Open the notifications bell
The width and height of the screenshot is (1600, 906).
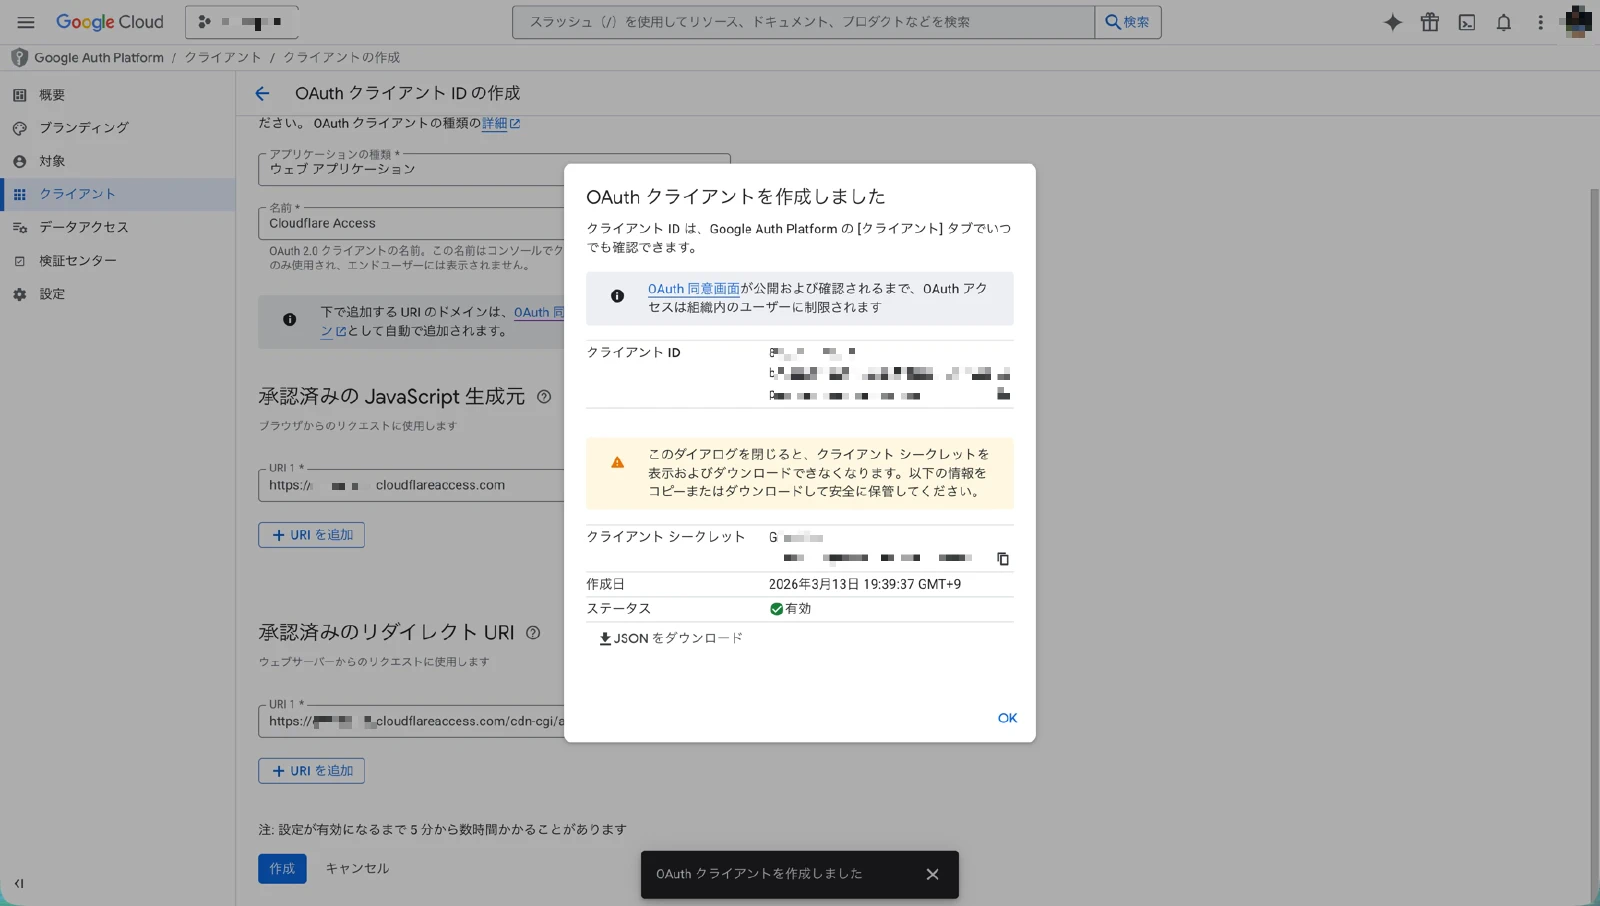1503,21
